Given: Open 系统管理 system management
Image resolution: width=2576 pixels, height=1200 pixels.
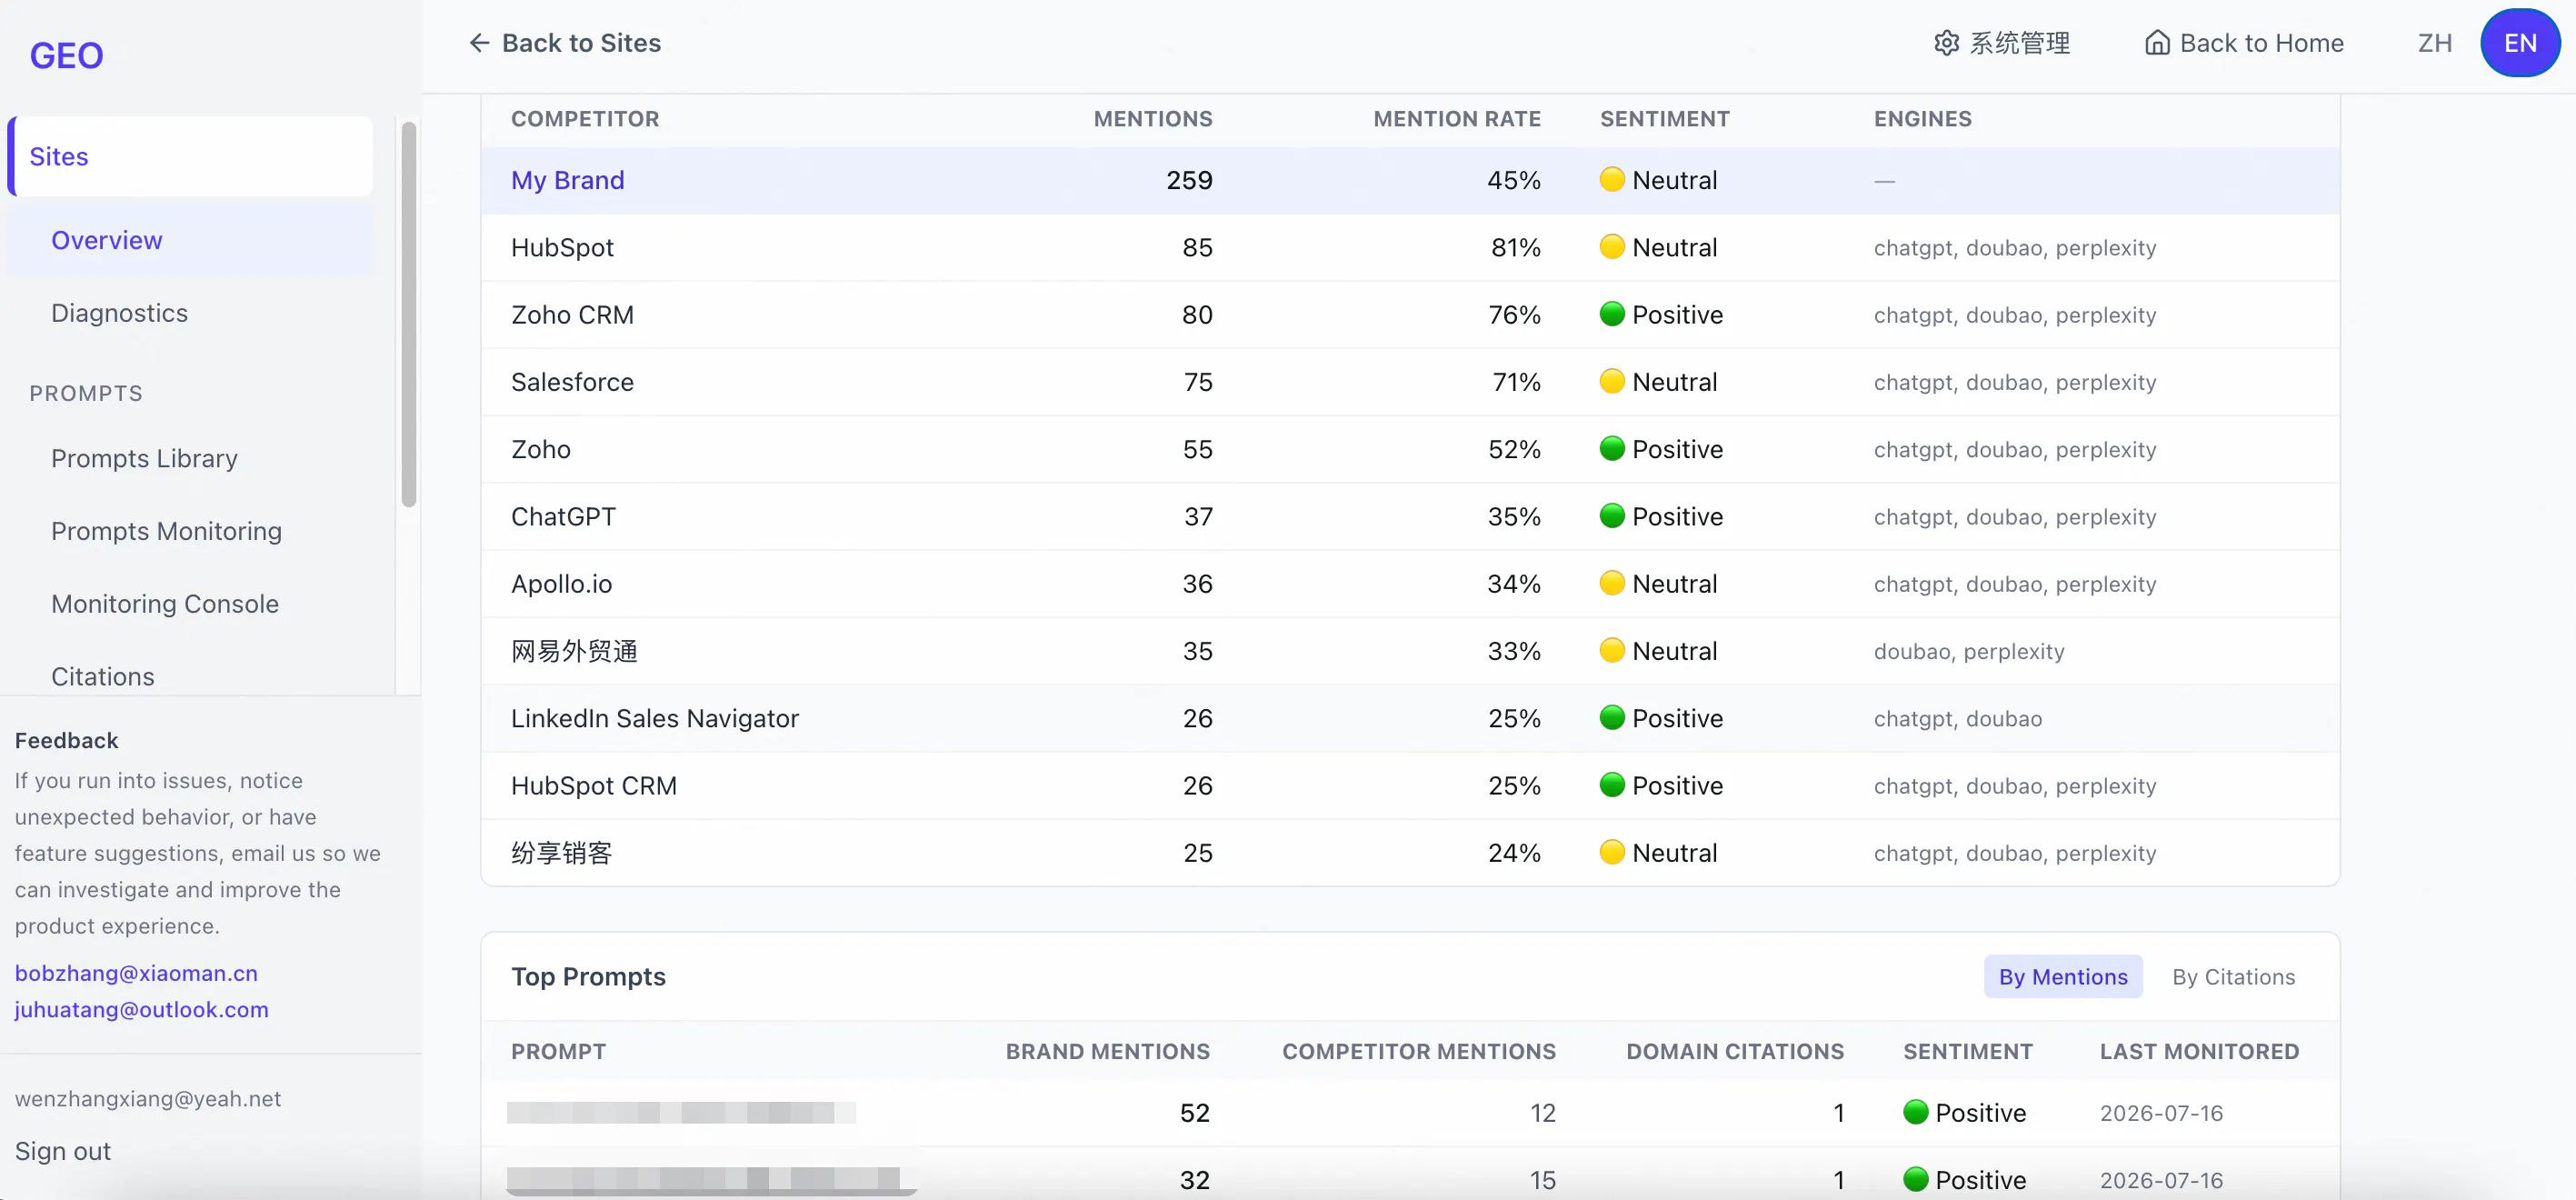Looking at the screenshot, I should click(x=2019, y=43).
